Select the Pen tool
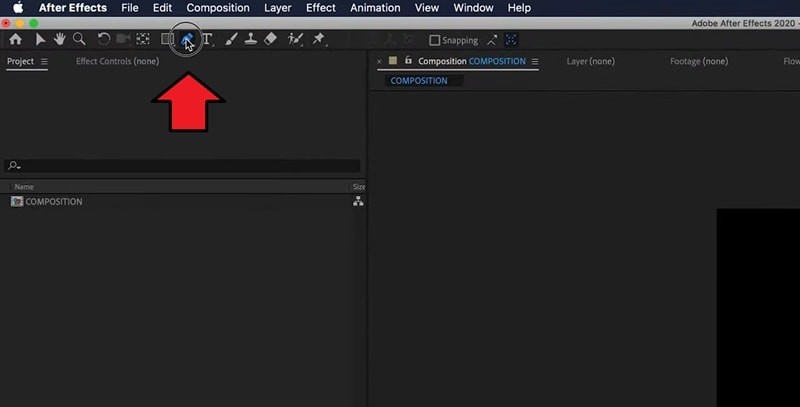 [187, 39]
